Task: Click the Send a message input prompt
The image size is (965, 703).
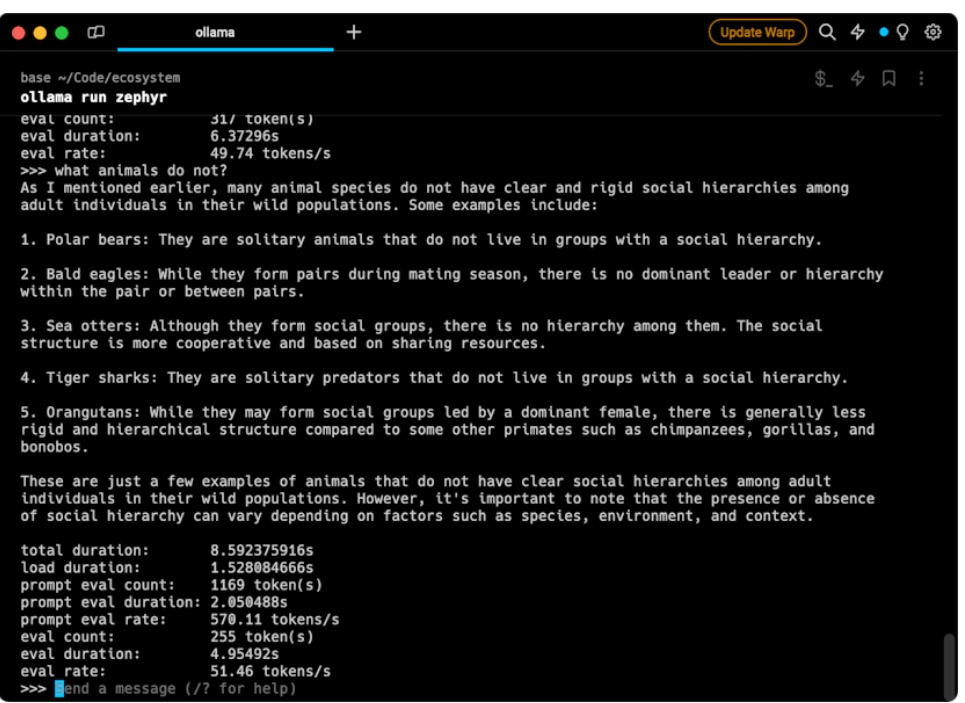Action: click(x=175, y=688)
